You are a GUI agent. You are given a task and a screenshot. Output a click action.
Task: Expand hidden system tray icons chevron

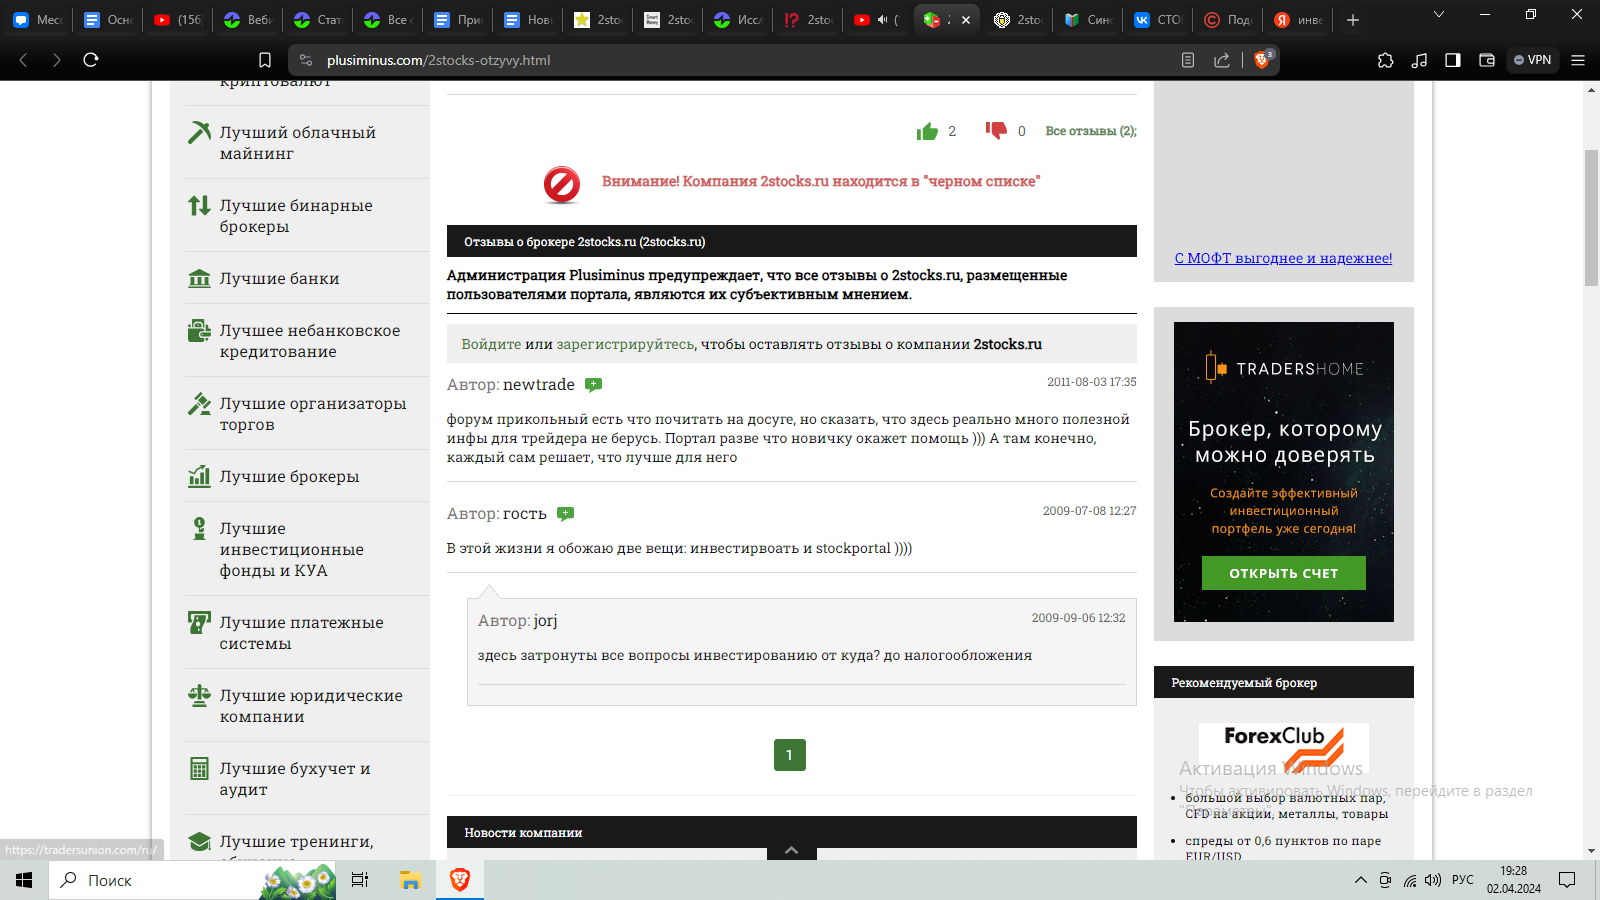(1360, 880)
